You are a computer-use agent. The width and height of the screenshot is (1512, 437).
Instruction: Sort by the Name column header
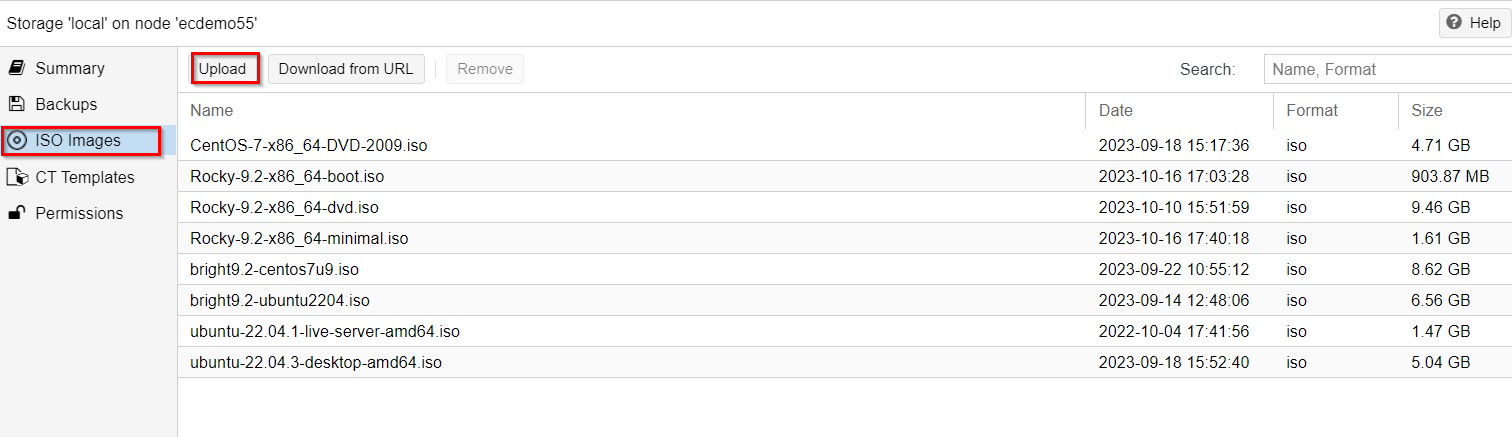(x=212, y=110)
